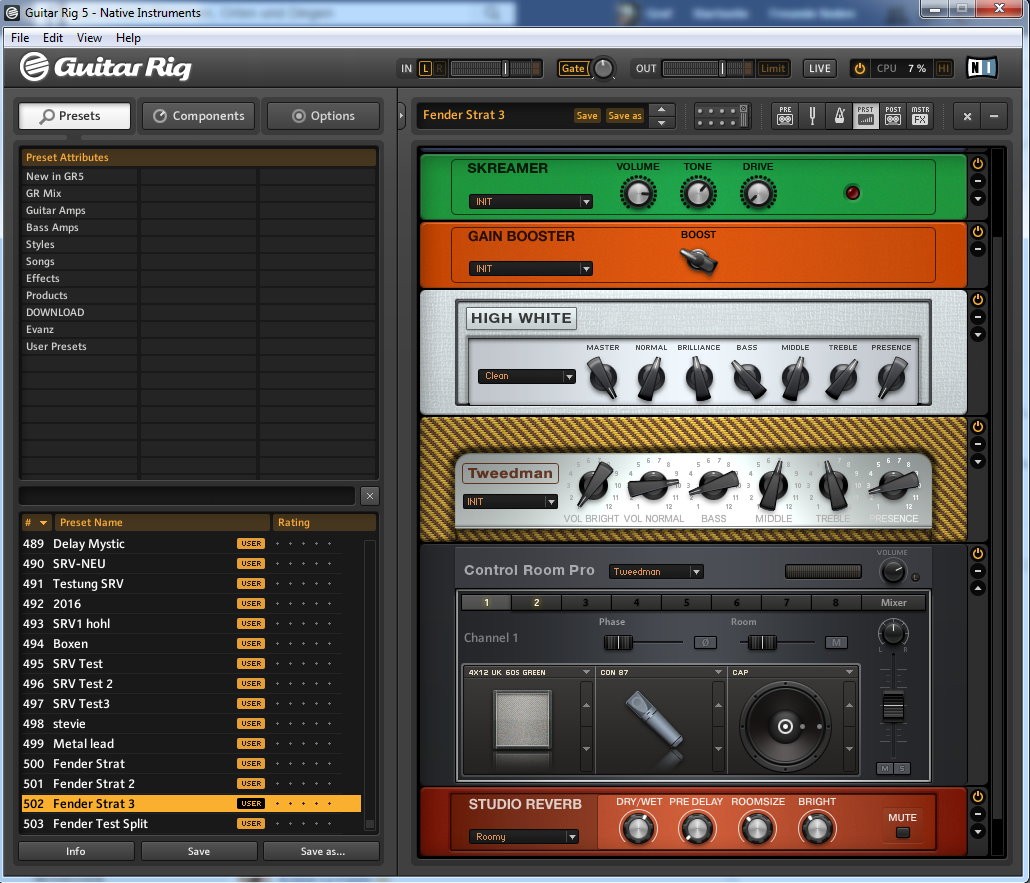Image resolution: width=1030 pixels, height=883 pixels.
Task: Open the View menu
Action: click(x=89, y=37)
